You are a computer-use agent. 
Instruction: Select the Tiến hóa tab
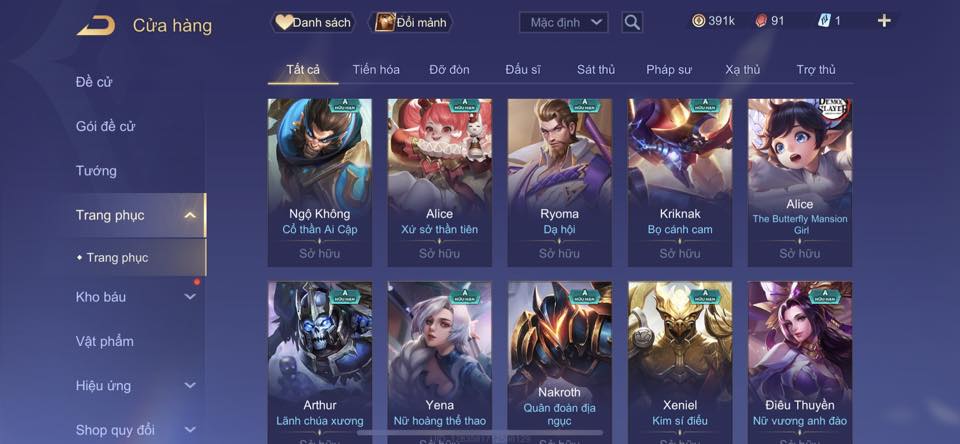click(x=376, y=70)
